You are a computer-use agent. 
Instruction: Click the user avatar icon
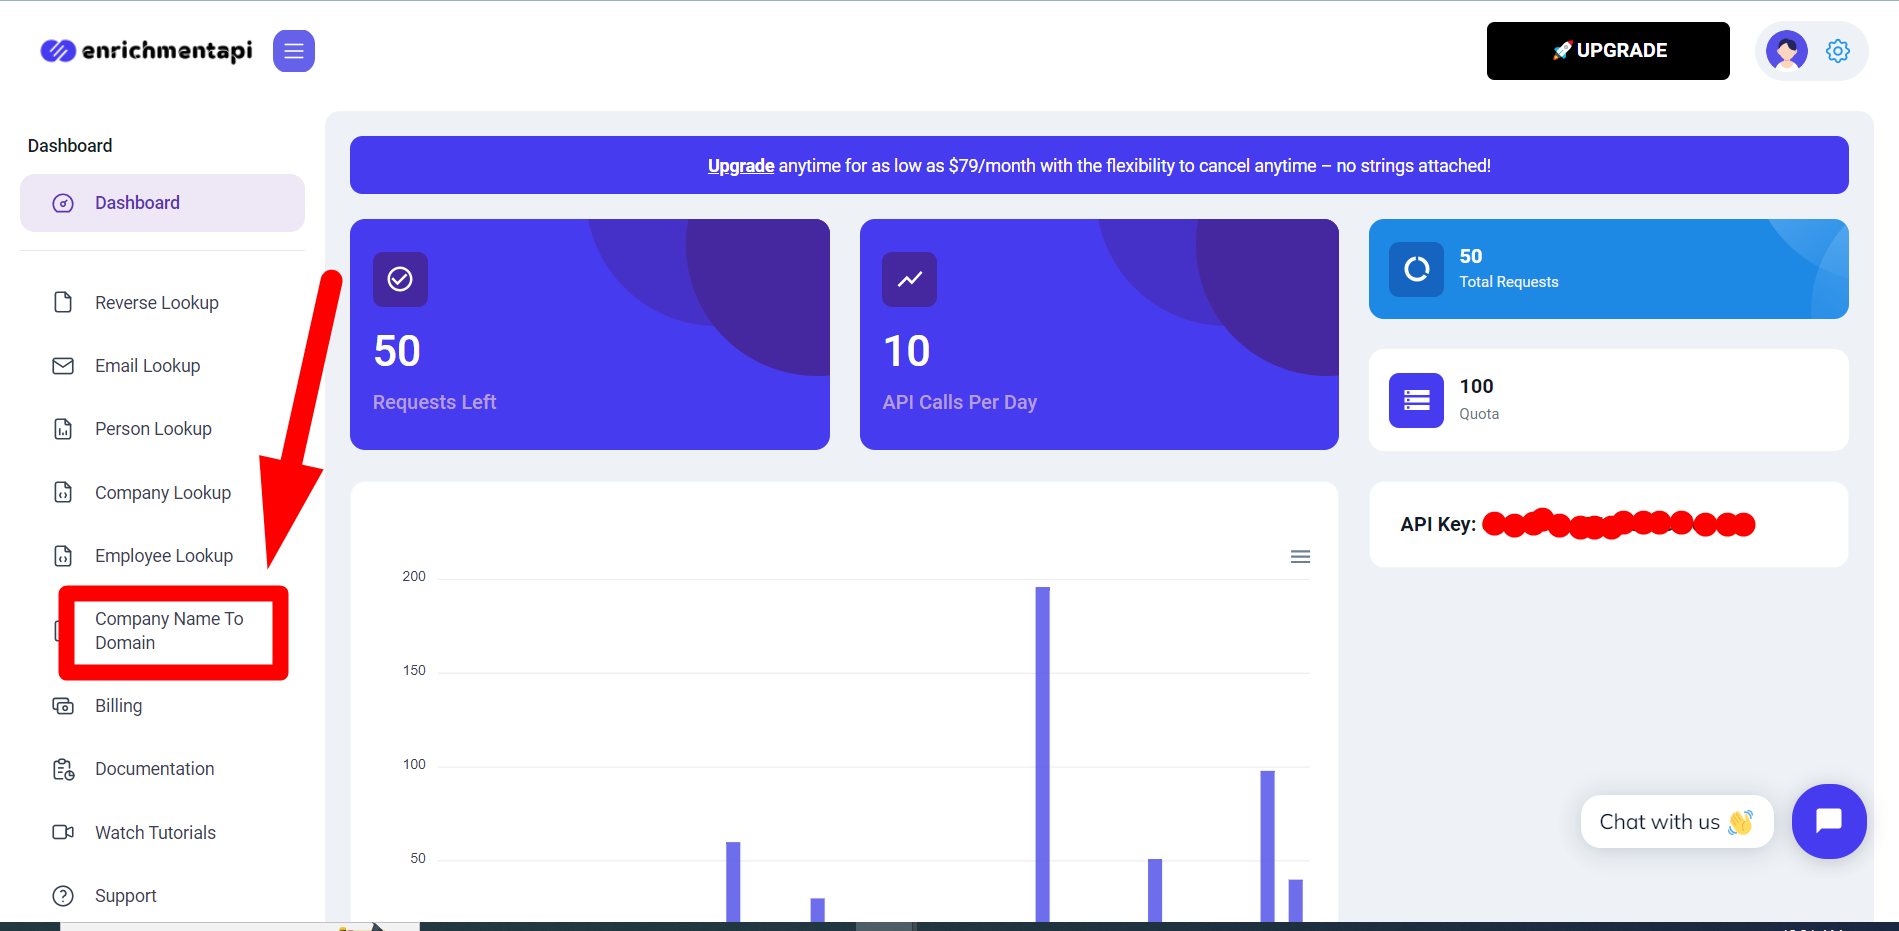[1786, 51]
